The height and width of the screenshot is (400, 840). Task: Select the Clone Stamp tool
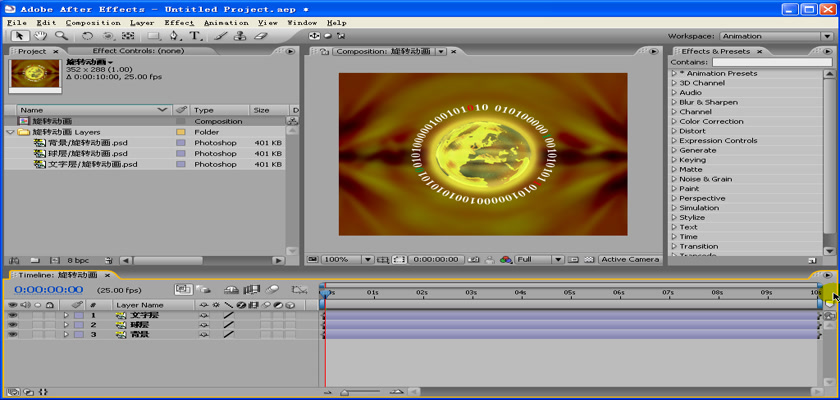(240, 36)
